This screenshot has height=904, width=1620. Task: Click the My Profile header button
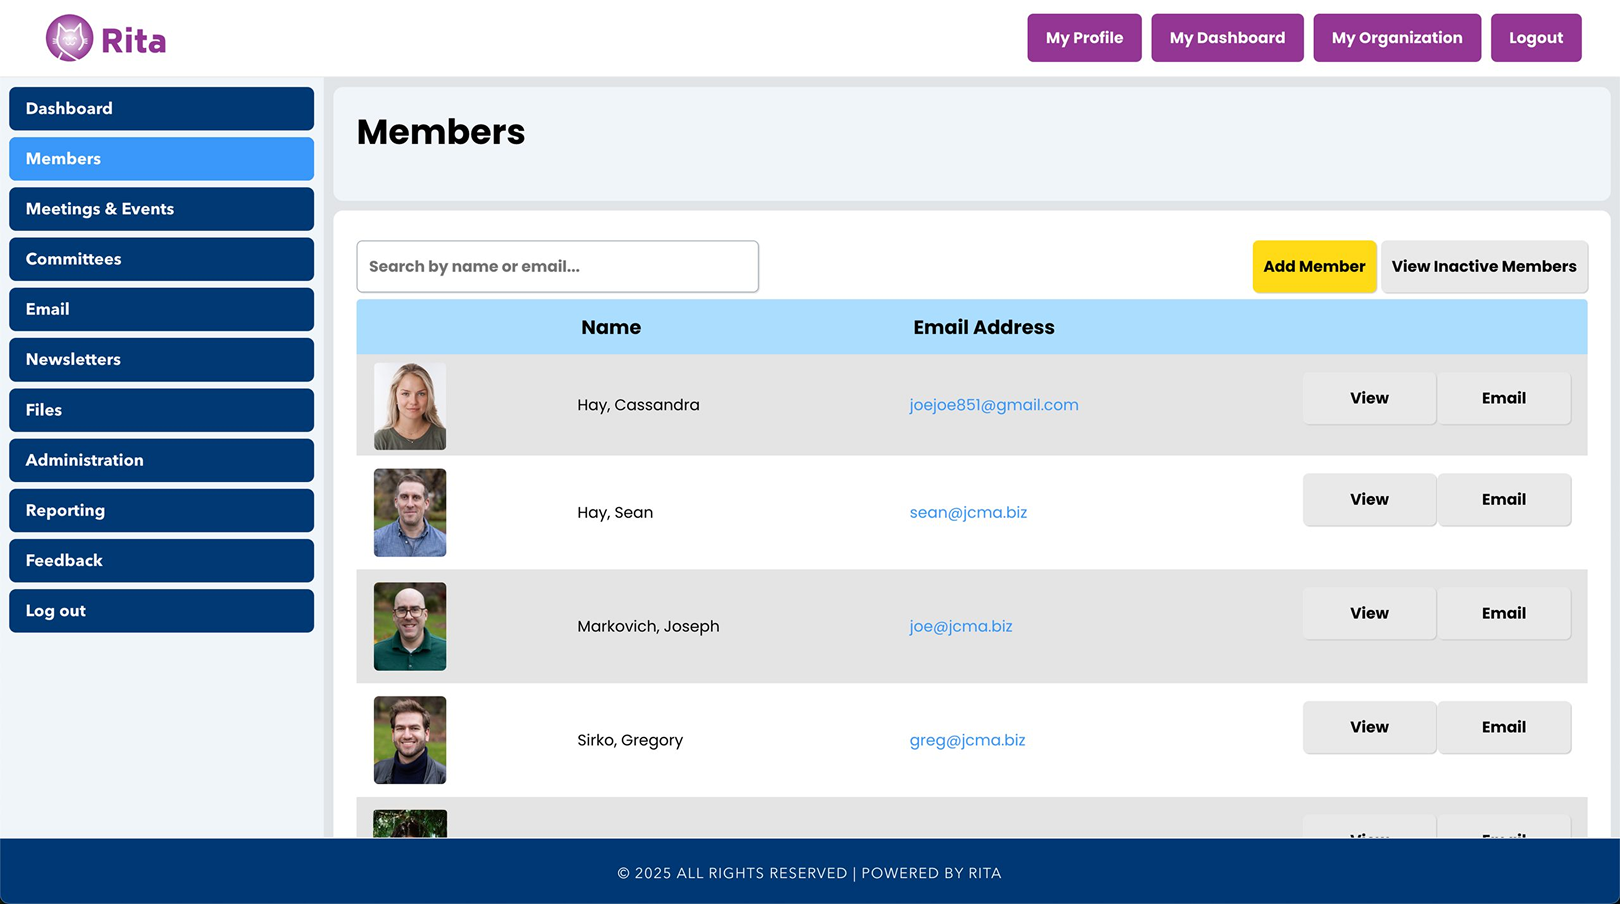tap(1084, 38)
